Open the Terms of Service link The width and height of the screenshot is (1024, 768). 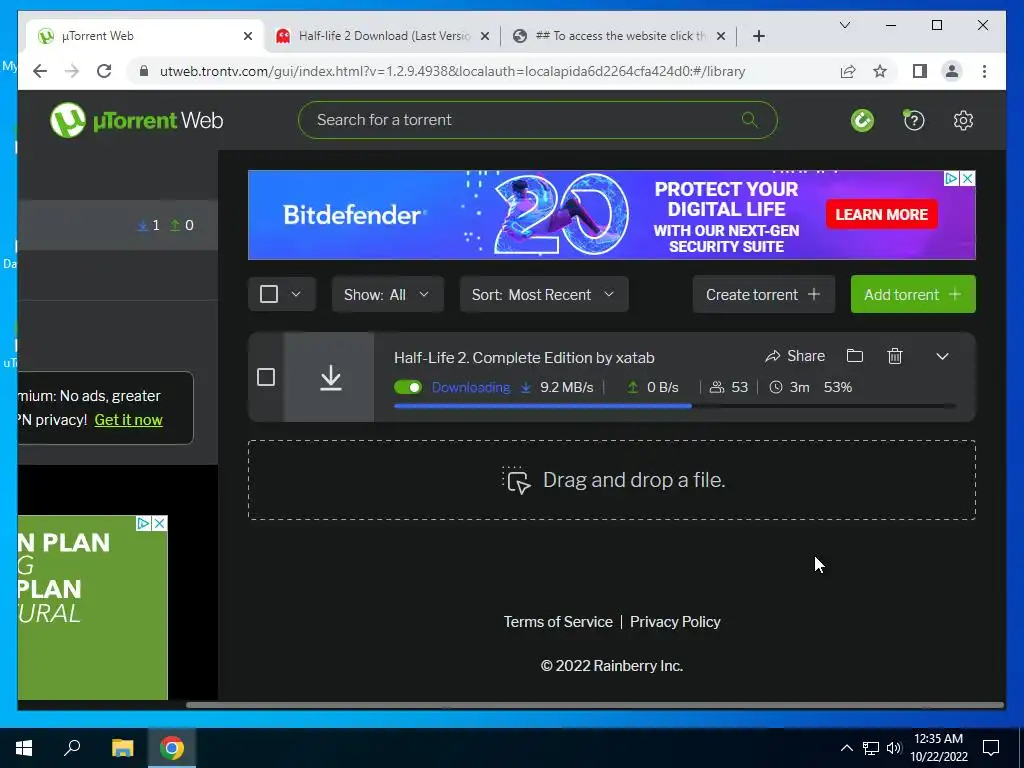coord(558,622)
